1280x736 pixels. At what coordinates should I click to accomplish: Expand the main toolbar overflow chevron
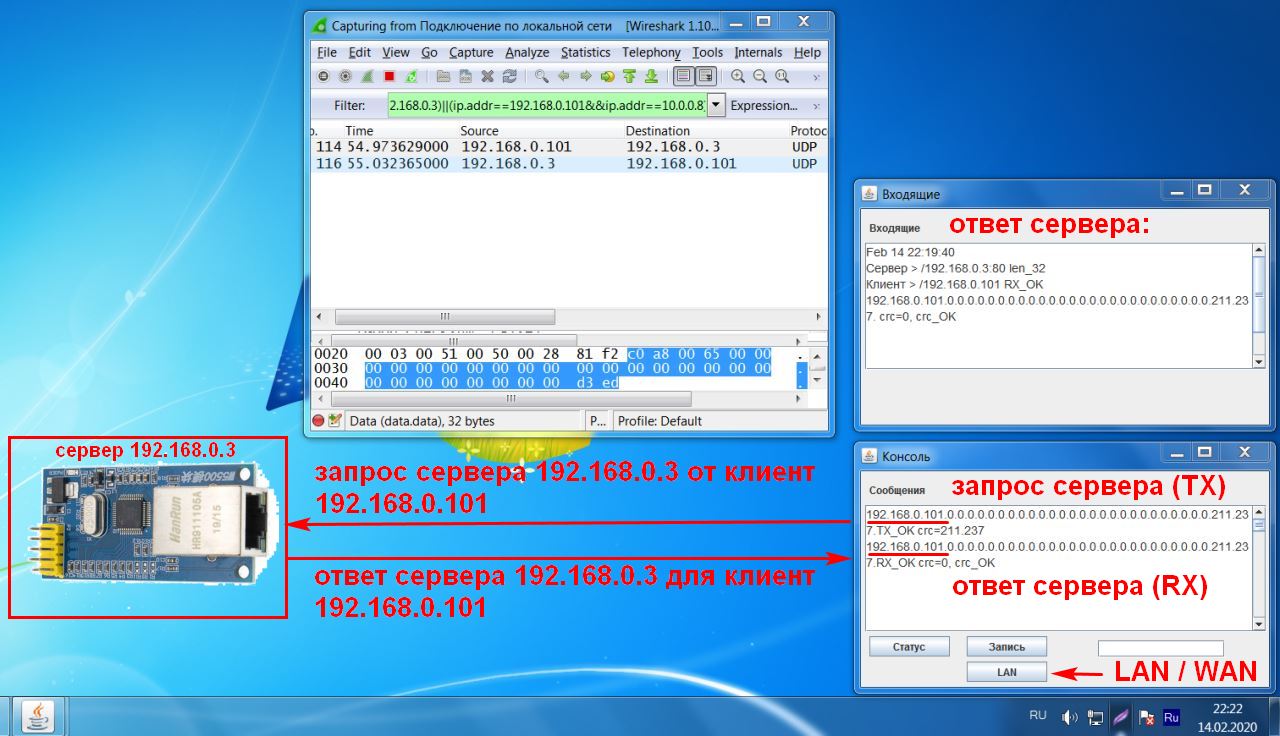point(816,76)
